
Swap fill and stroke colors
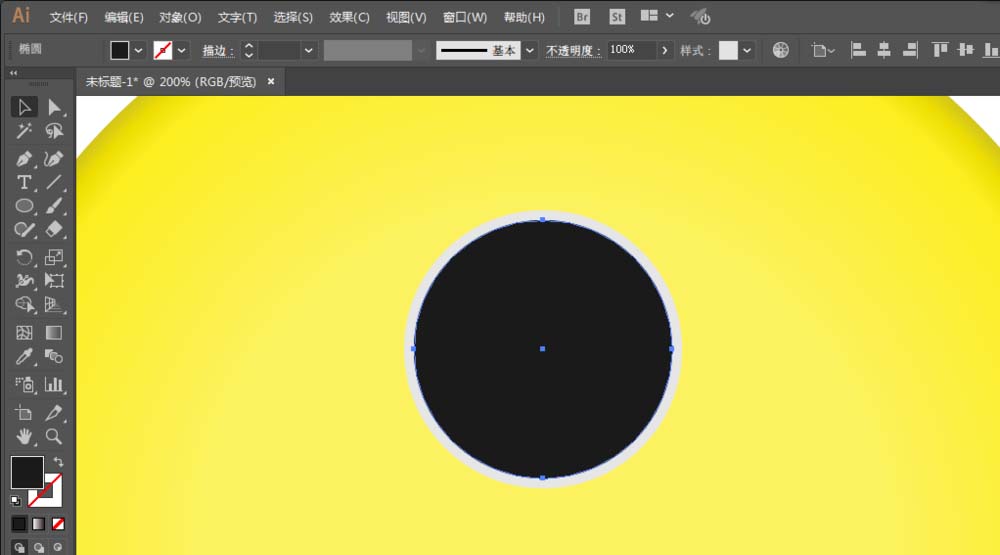[58, 462]
